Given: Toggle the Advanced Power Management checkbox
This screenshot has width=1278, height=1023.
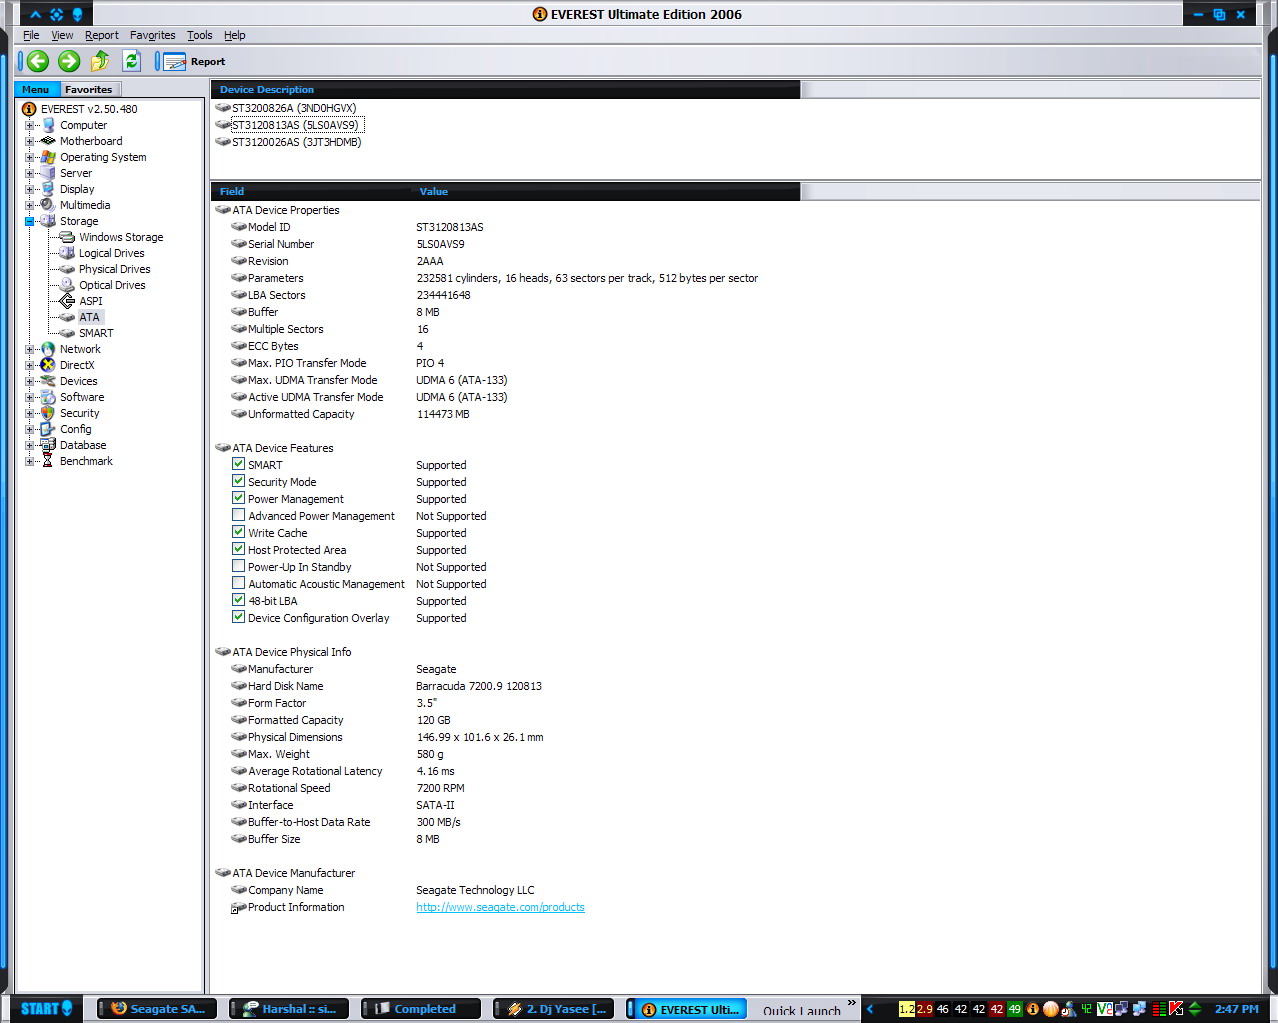Looking at the screenshot, I should 238,515.
